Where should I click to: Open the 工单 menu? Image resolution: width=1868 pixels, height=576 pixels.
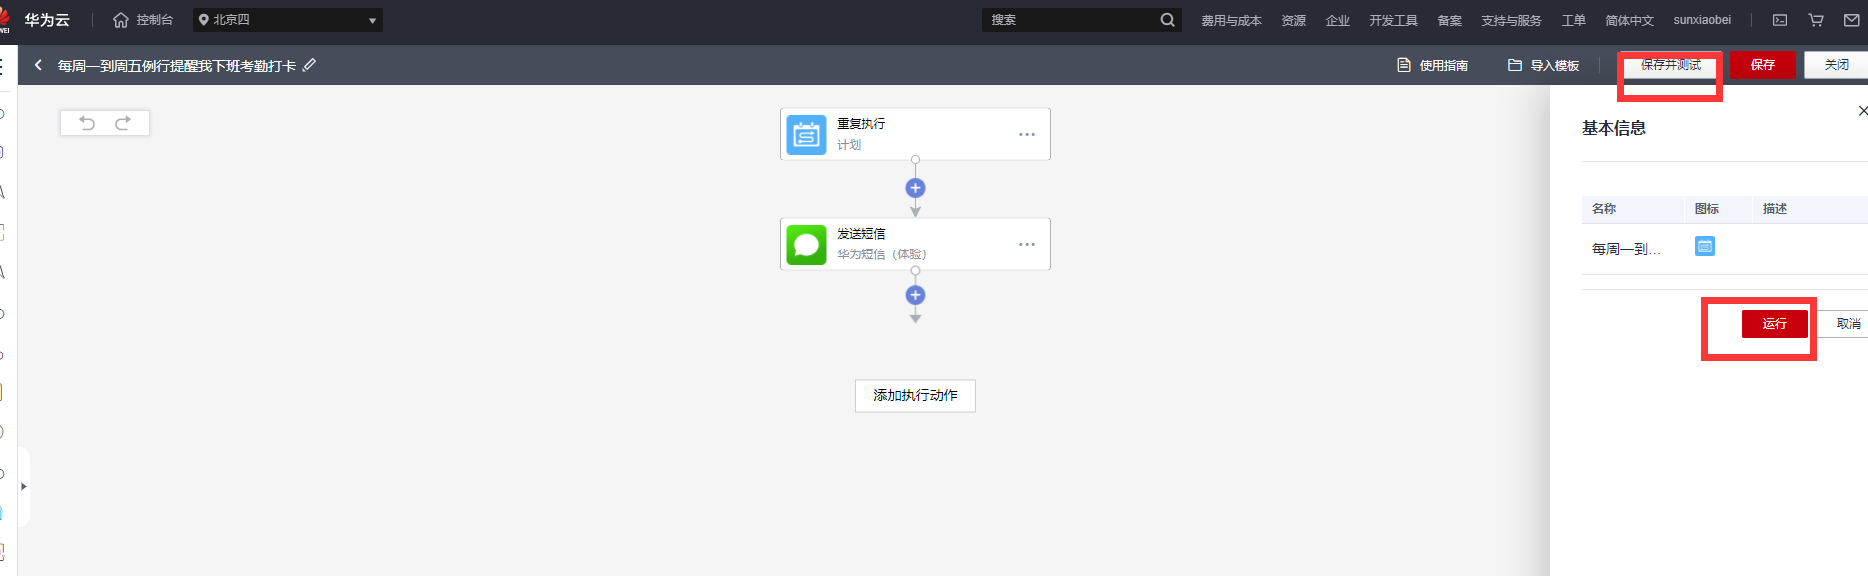1573,21
